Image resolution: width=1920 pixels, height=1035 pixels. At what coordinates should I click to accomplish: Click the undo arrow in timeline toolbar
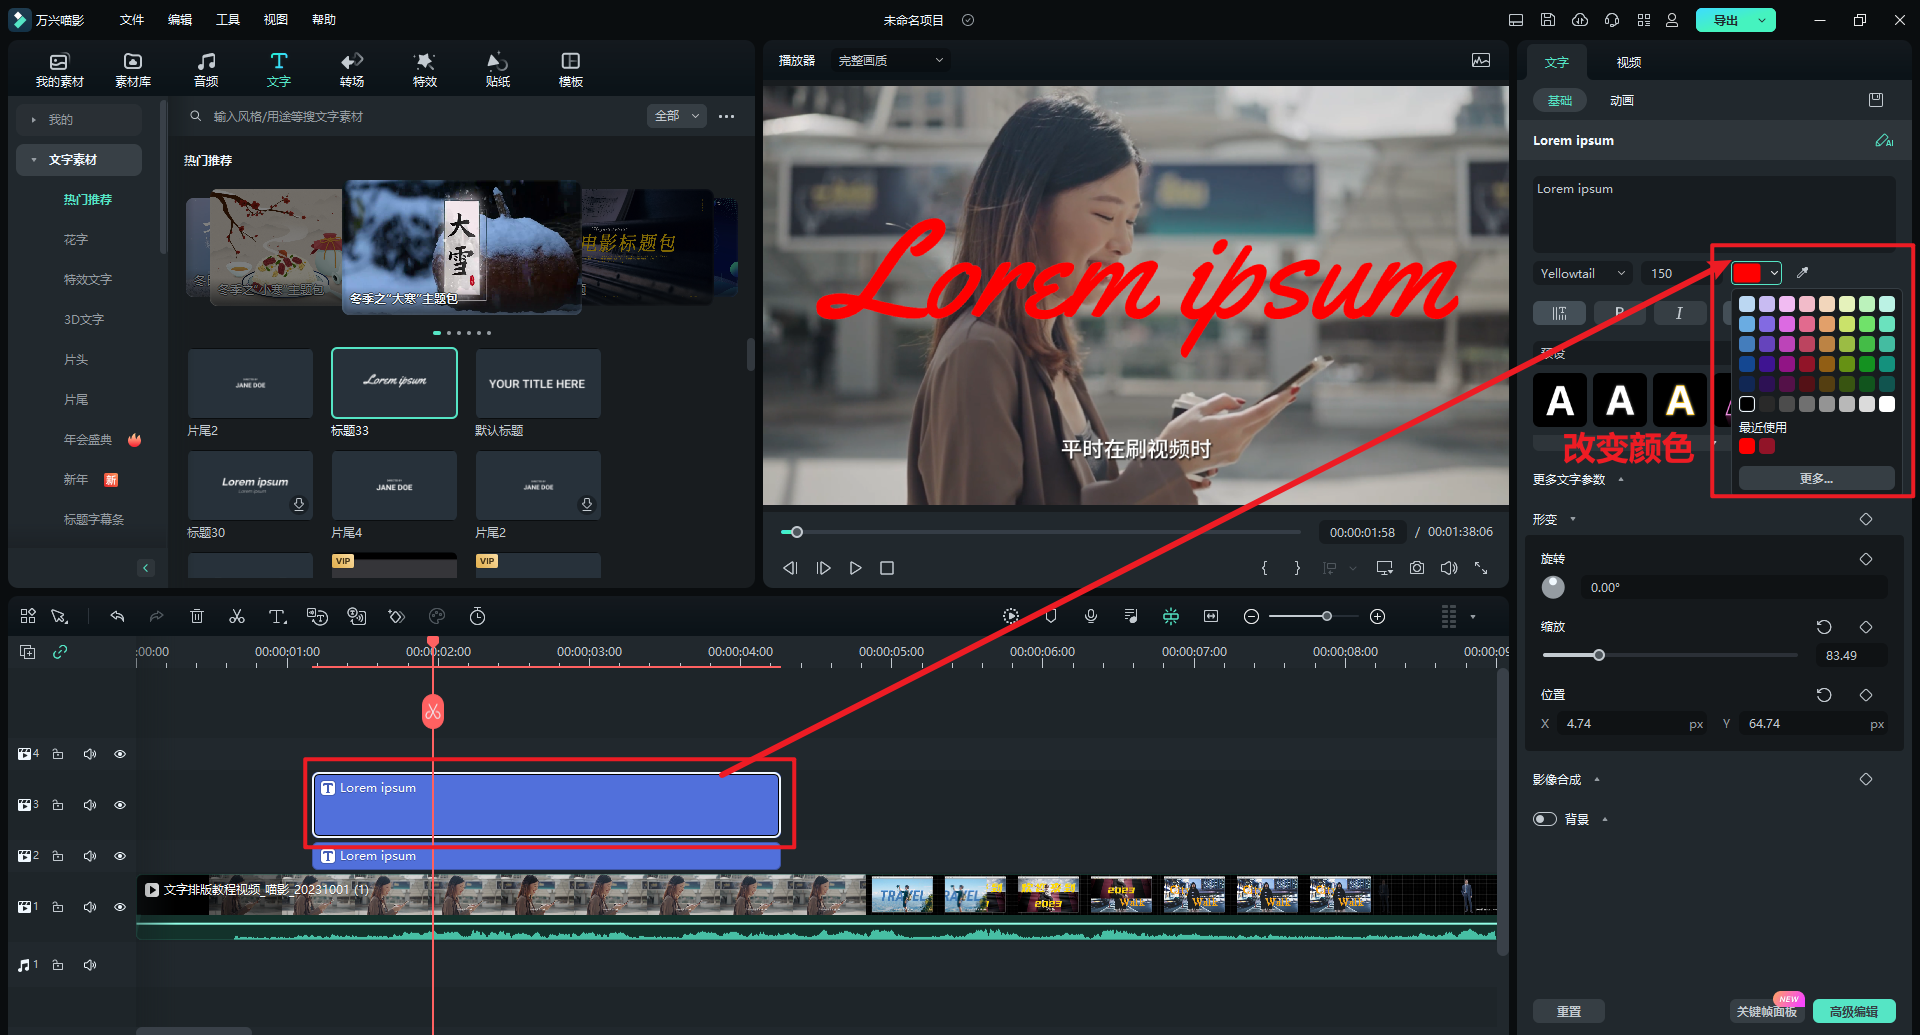(117, 617)
